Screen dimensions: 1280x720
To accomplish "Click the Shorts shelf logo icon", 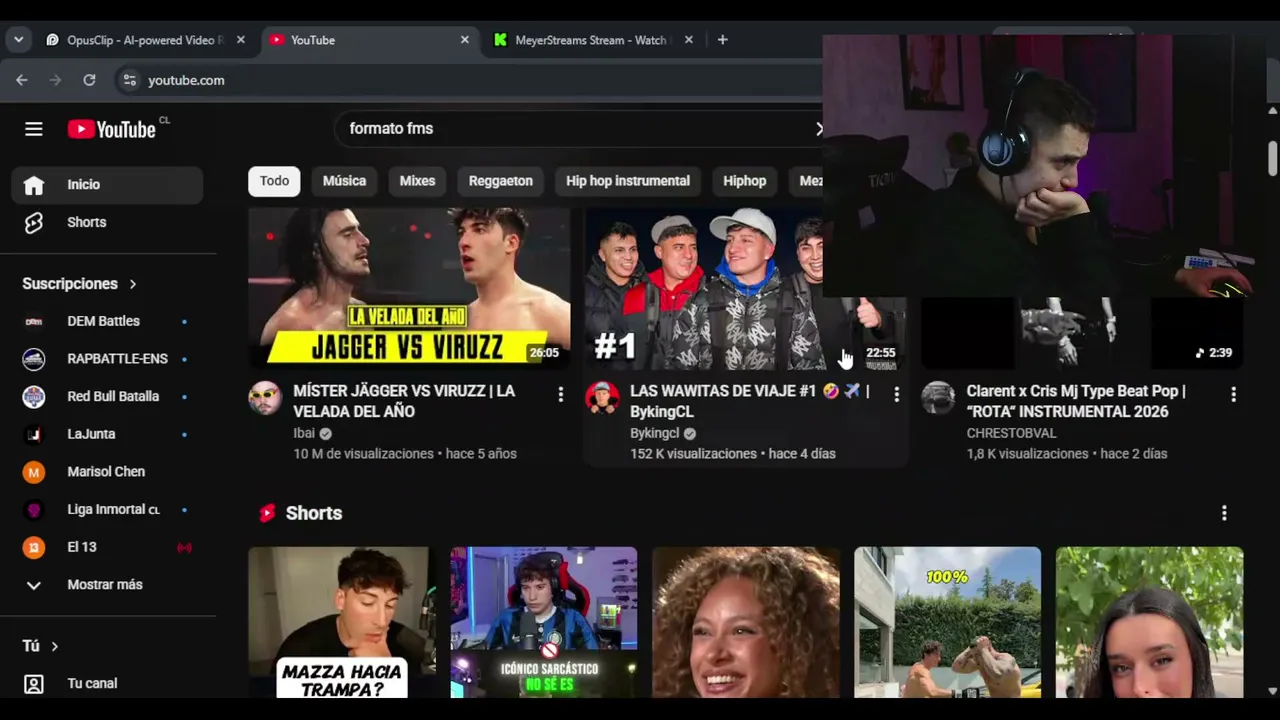I will (x=267, y=513).
